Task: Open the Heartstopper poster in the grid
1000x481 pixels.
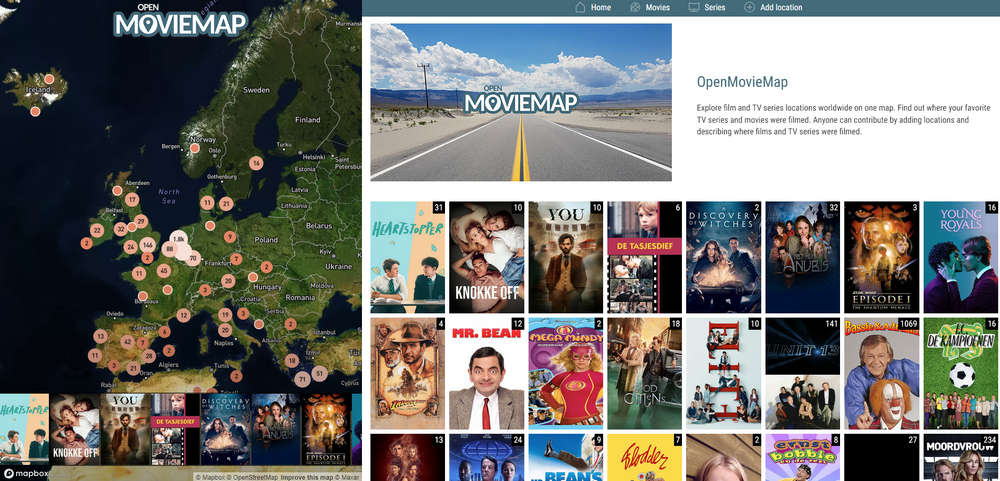Action: click(408, 257)
